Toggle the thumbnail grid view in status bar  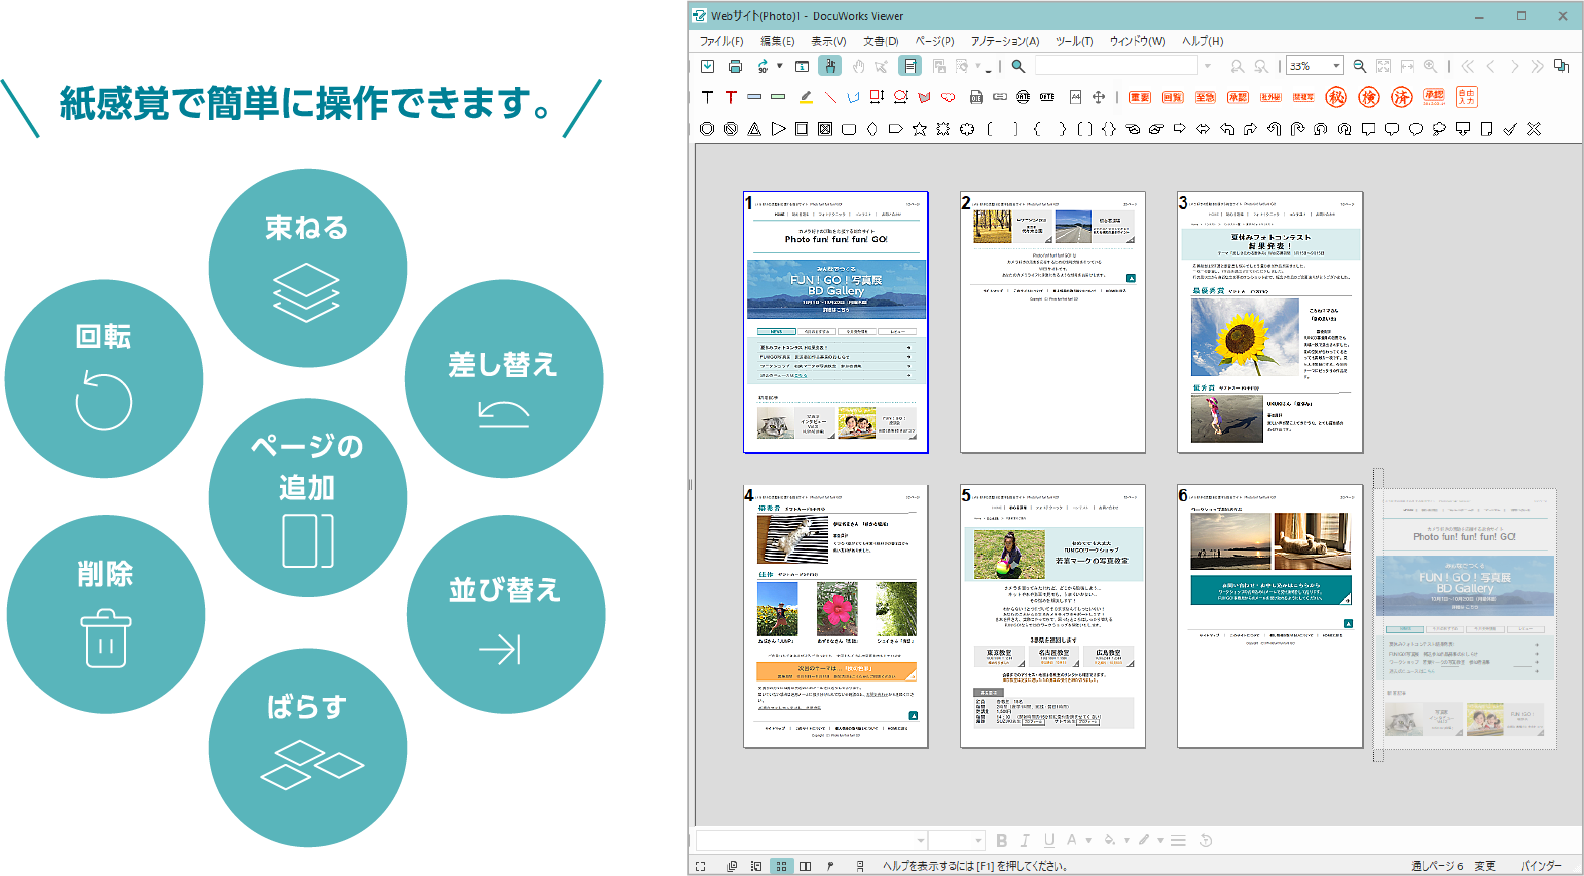click(781, 866)
